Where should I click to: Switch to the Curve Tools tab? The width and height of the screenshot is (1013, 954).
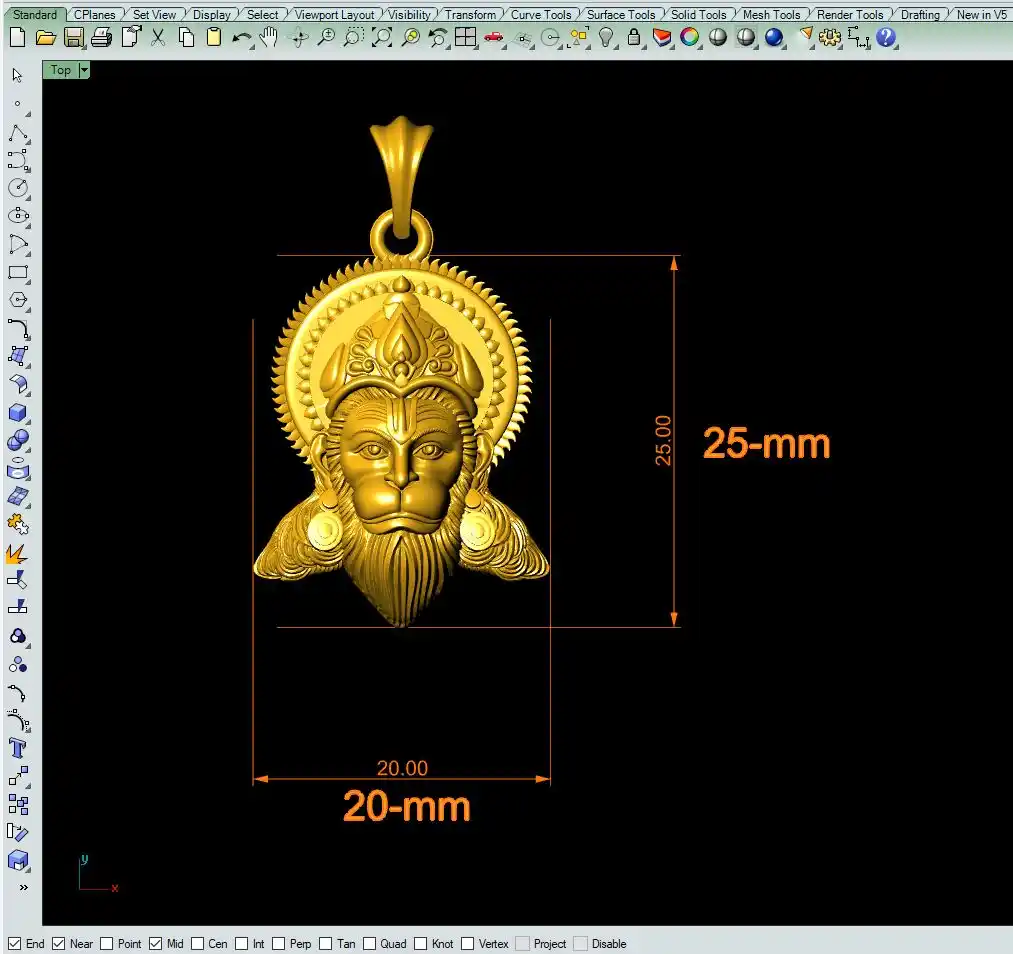click(x=540, y=14)
